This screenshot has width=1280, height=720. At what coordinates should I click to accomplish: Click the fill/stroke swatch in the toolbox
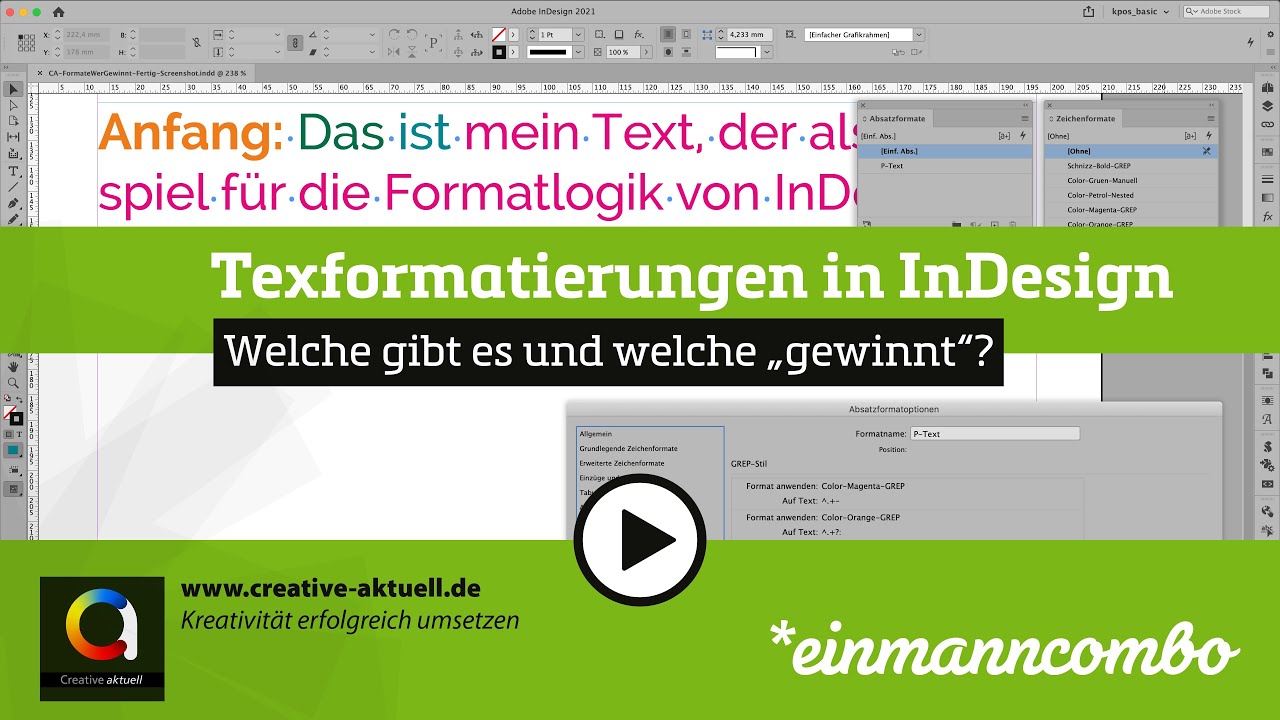14,415
